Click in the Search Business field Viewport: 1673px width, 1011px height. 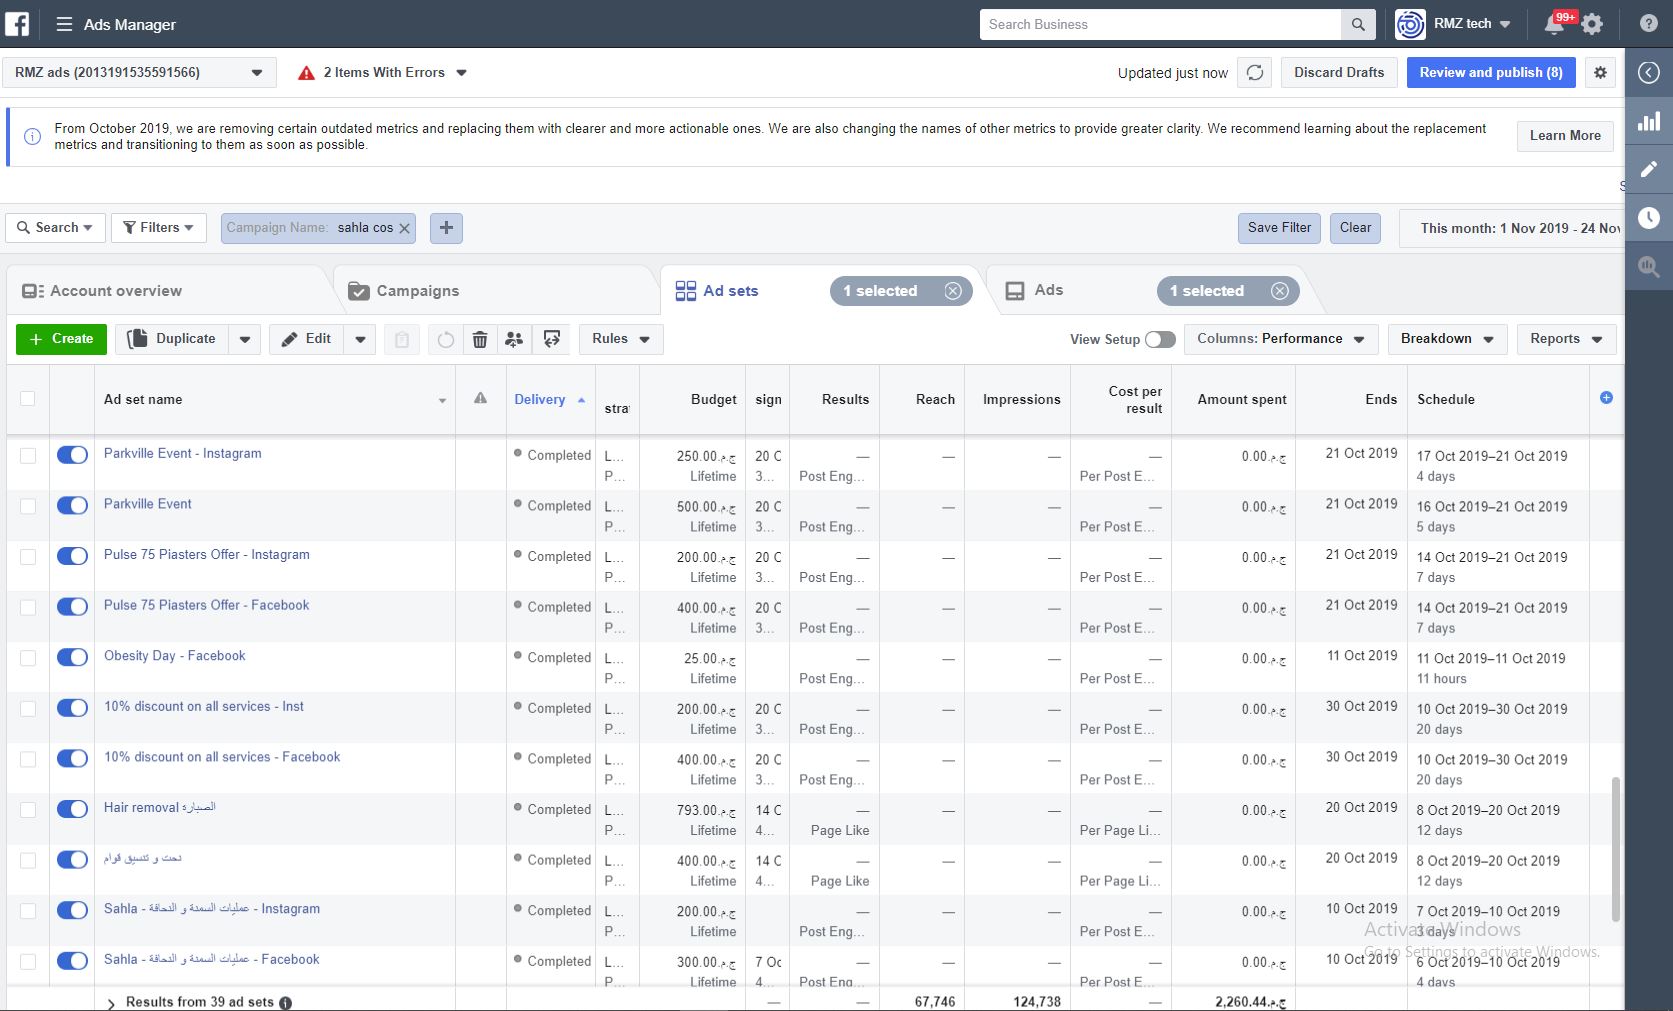coord(1160,24)
